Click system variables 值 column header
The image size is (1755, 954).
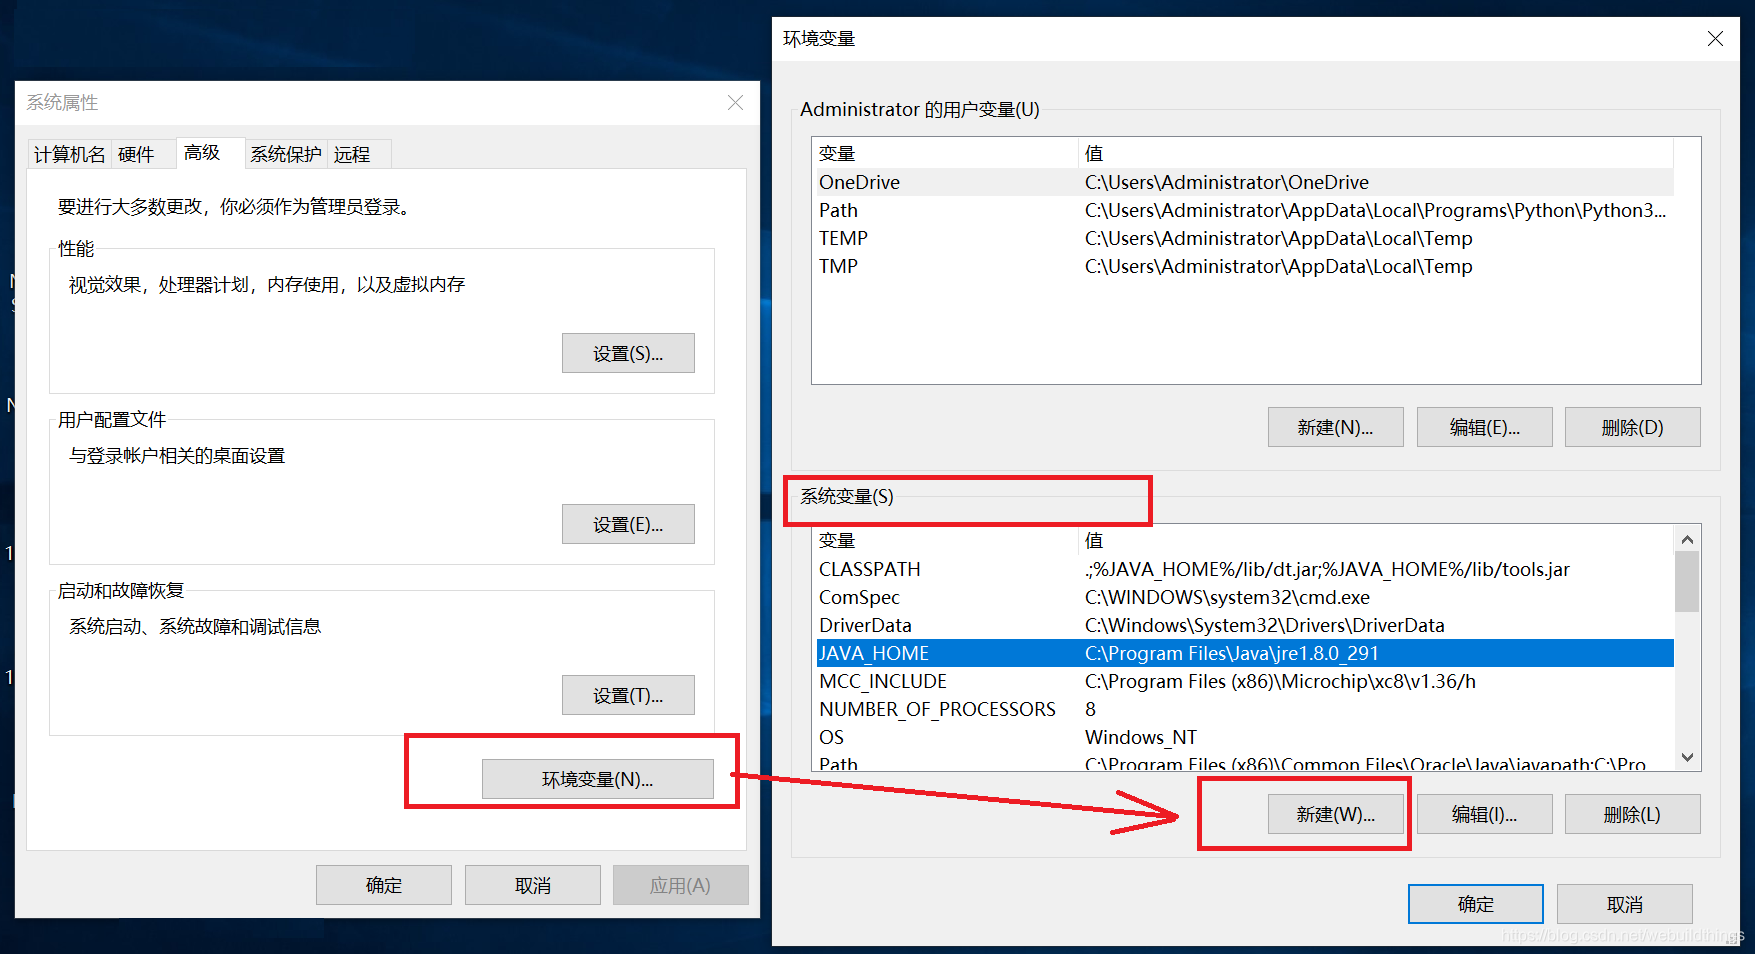click(1377, 540)
